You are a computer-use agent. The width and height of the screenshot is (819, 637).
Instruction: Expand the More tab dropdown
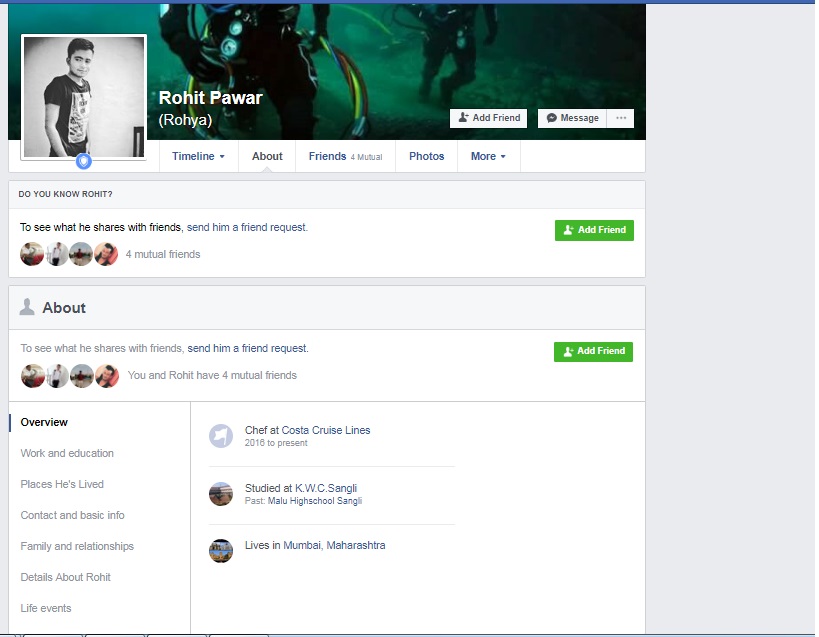point(488,156)
